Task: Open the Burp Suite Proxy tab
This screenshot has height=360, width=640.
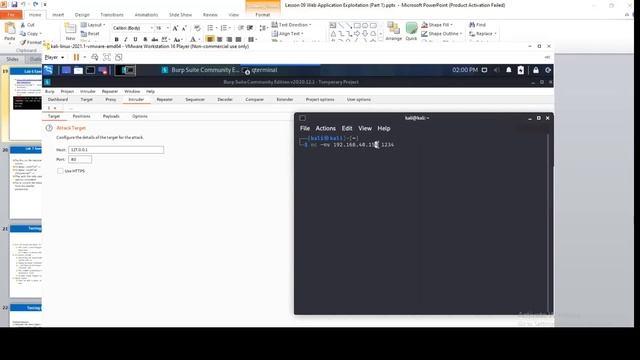Action: click(111, 100)
